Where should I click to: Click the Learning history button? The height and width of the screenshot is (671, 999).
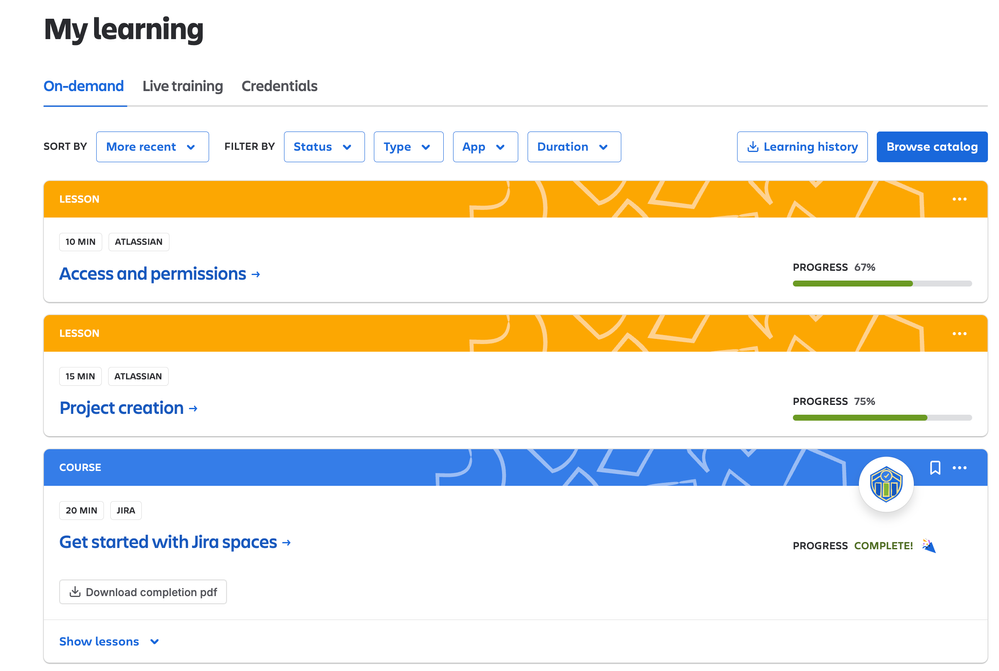tap(802, 147)
